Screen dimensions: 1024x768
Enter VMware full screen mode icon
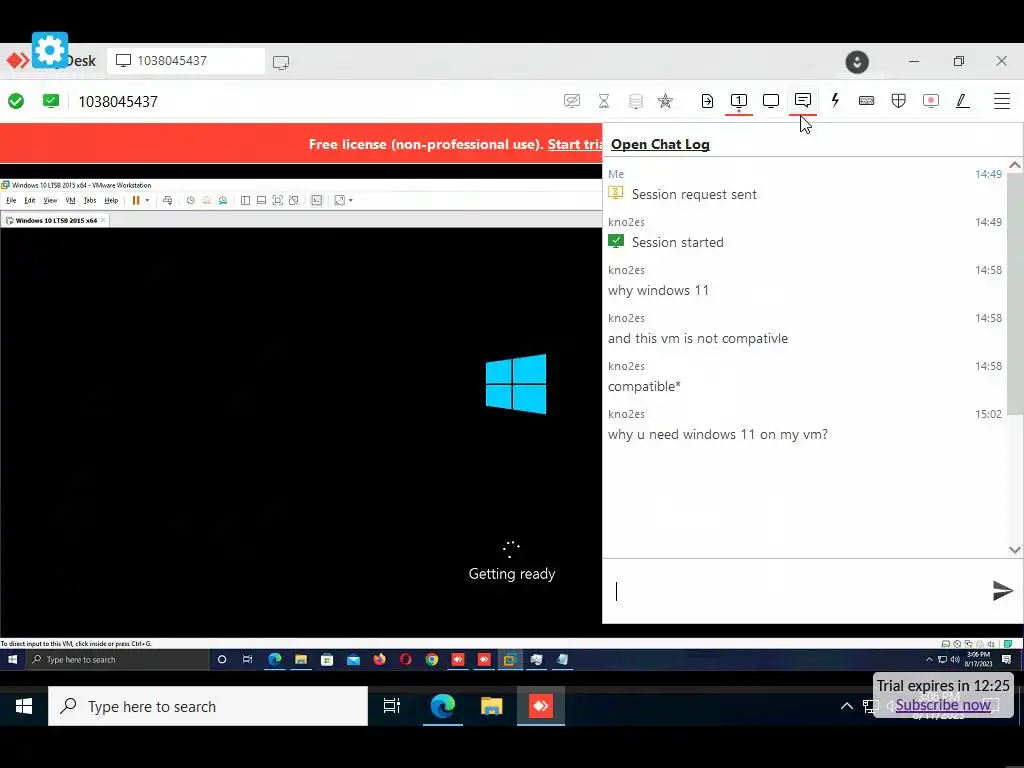278,200
